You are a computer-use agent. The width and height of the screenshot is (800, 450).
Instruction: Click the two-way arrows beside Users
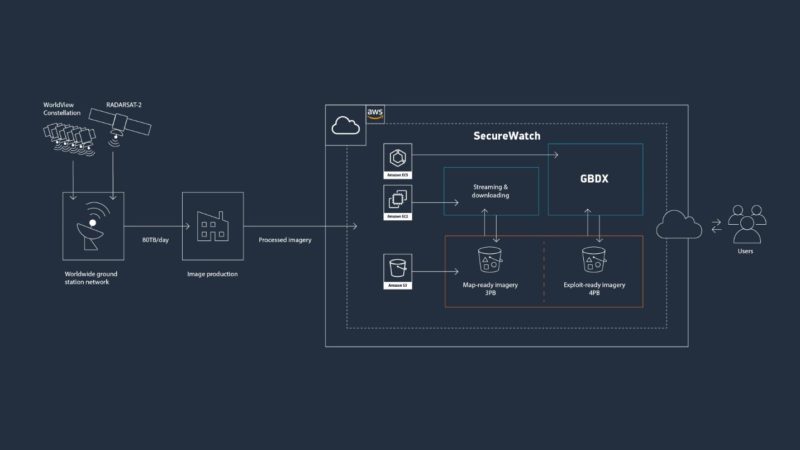717,226
